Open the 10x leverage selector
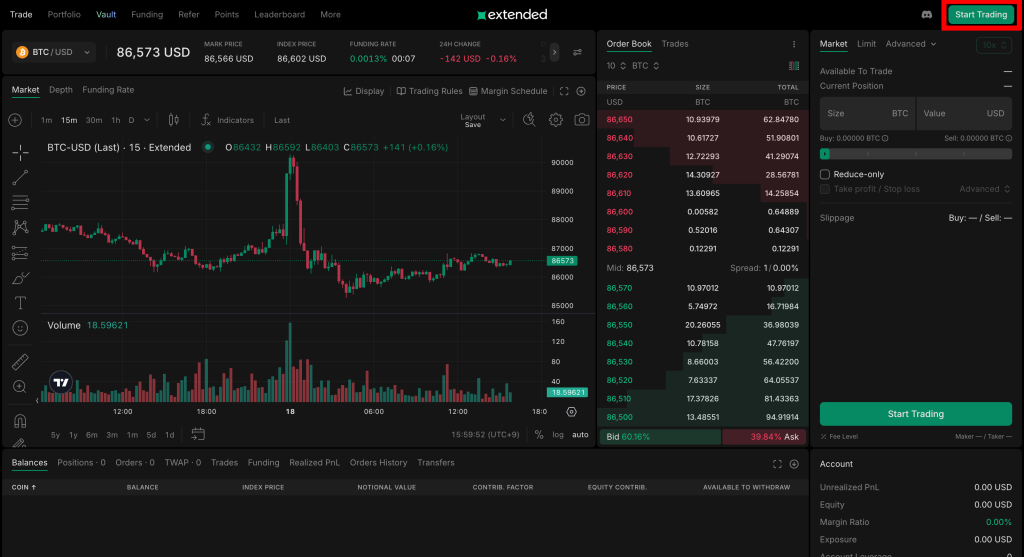The width and height of the screenshot is (1024, 557). pos(993,45)
